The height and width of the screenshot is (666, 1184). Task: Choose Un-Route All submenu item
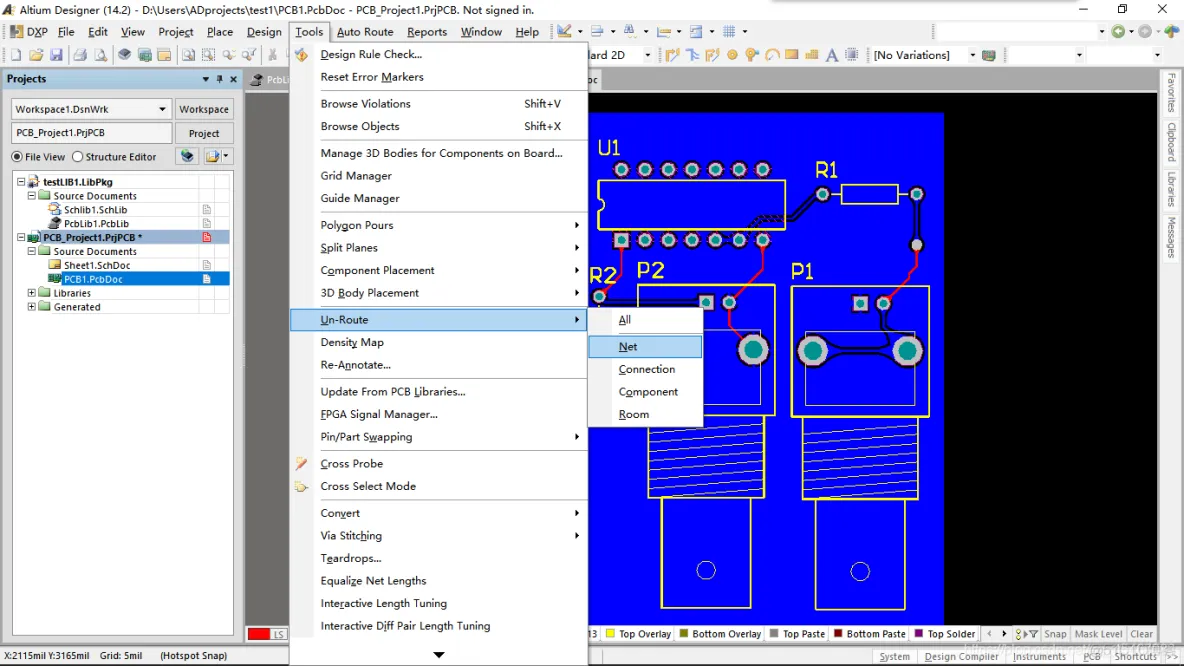(646, 320)
